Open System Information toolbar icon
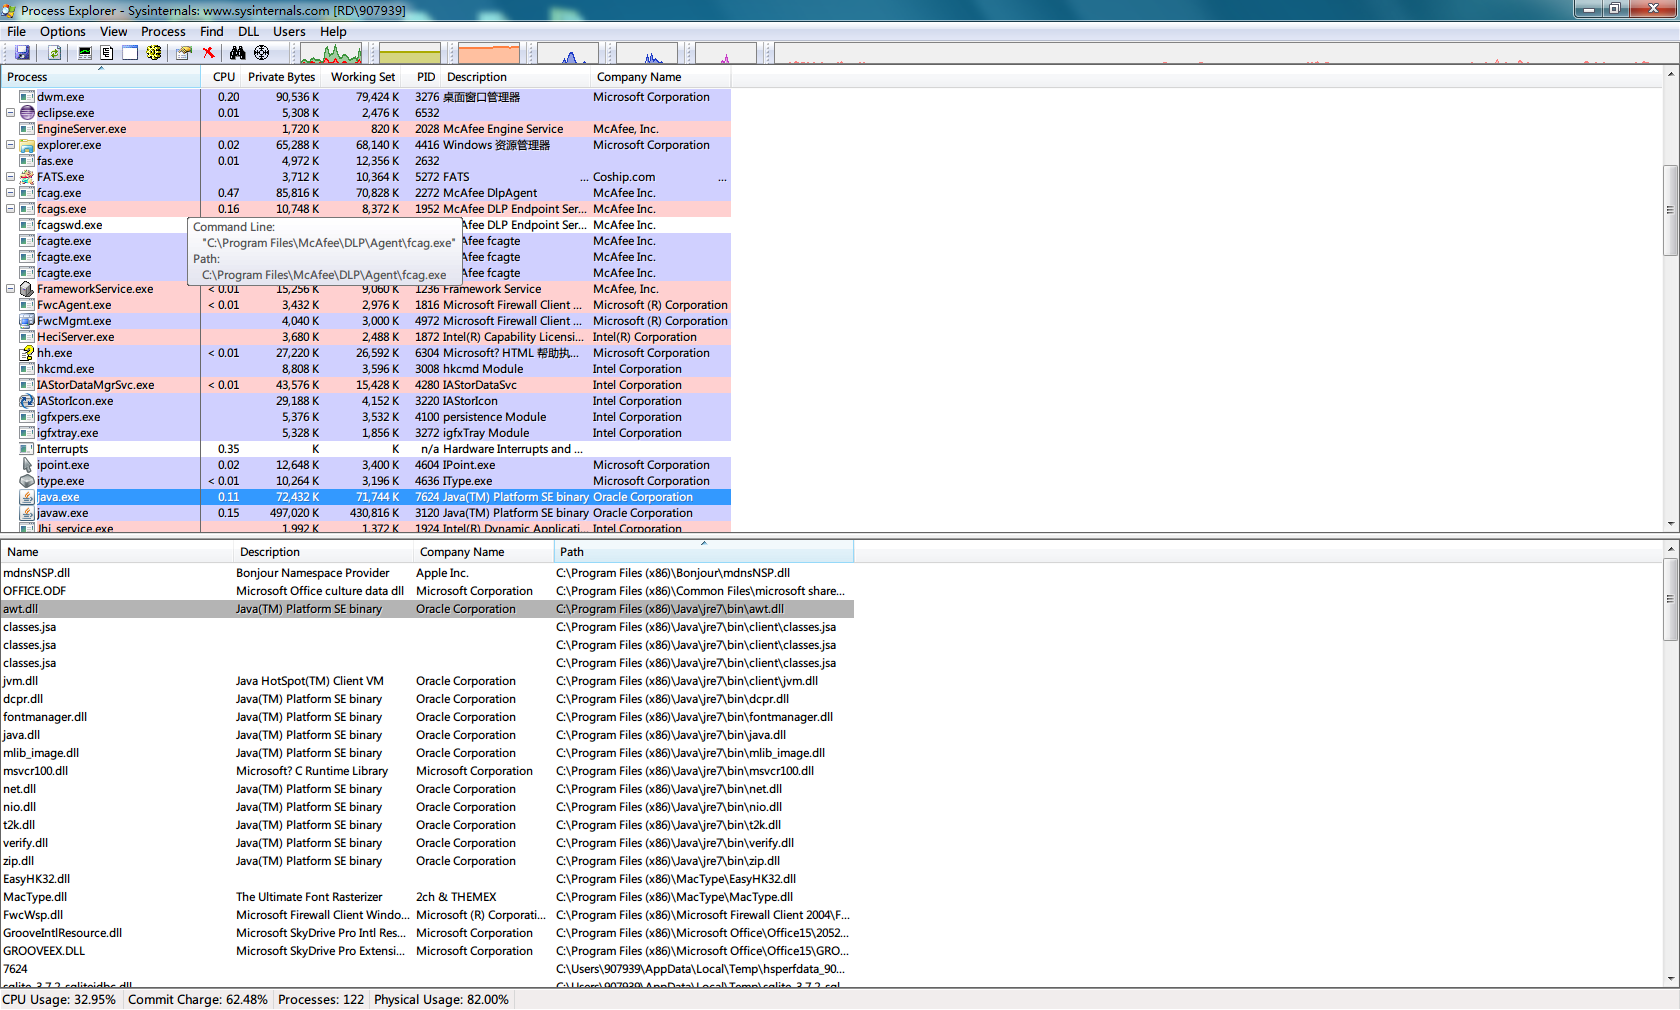 click(85, 53)
